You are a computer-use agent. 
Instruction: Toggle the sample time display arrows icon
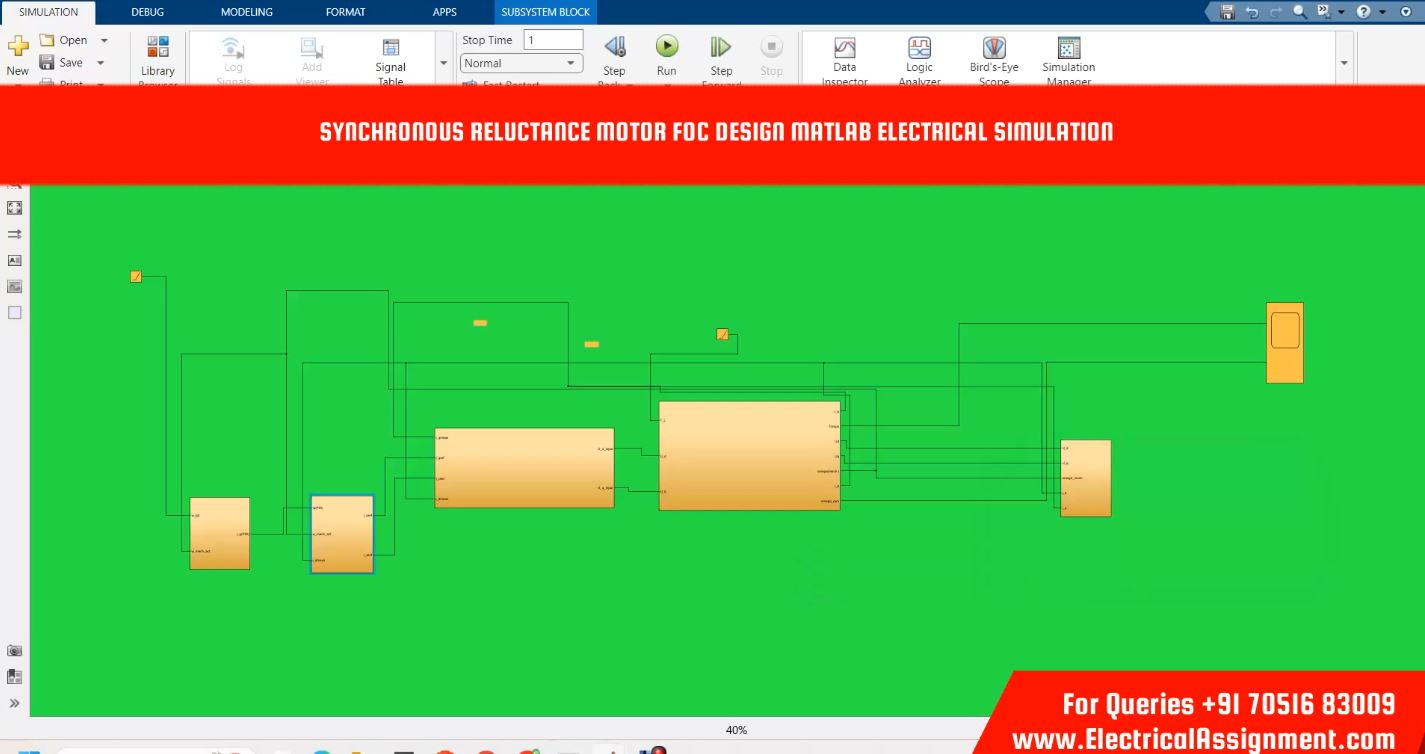tap(14, 234)
